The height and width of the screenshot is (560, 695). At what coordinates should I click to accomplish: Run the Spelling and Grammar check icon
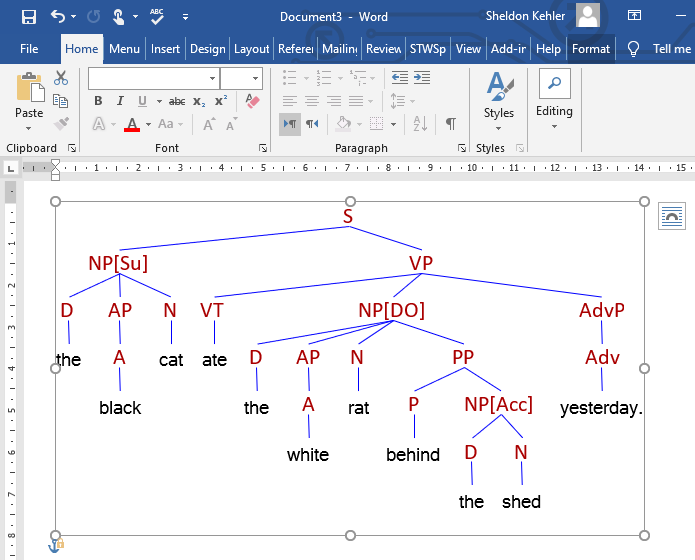(156, 16)
